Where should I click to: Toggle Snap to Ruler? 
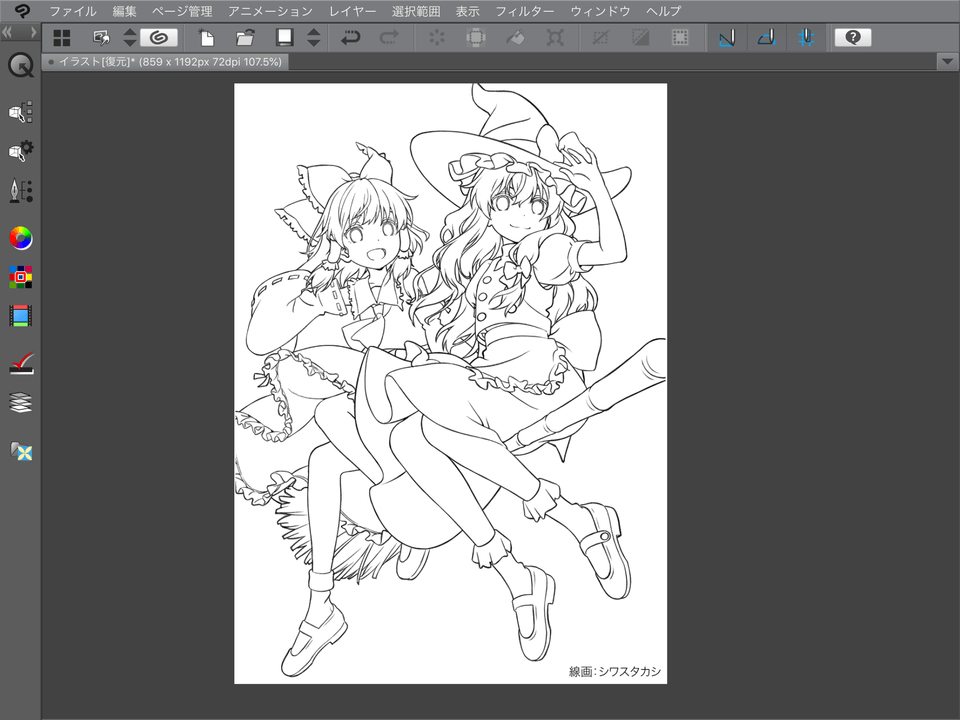click(x=725, y=37)
